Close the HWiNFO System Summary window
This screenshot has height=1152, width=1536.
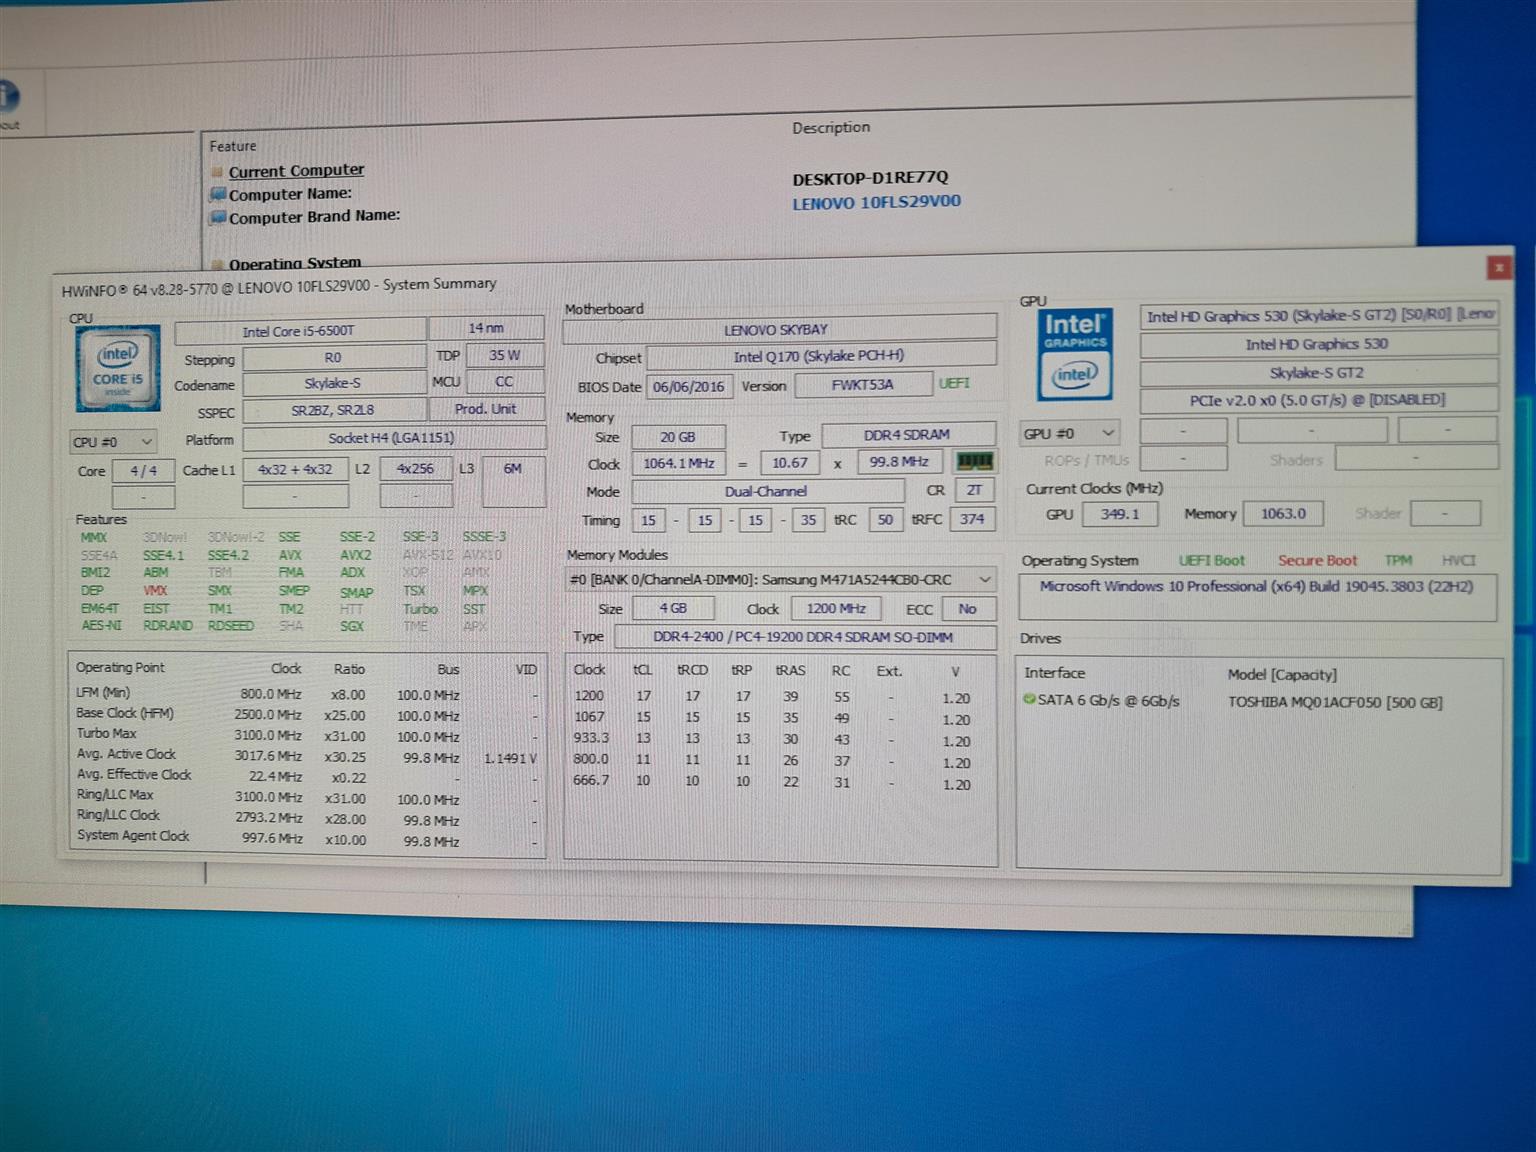click(1498, 267)
